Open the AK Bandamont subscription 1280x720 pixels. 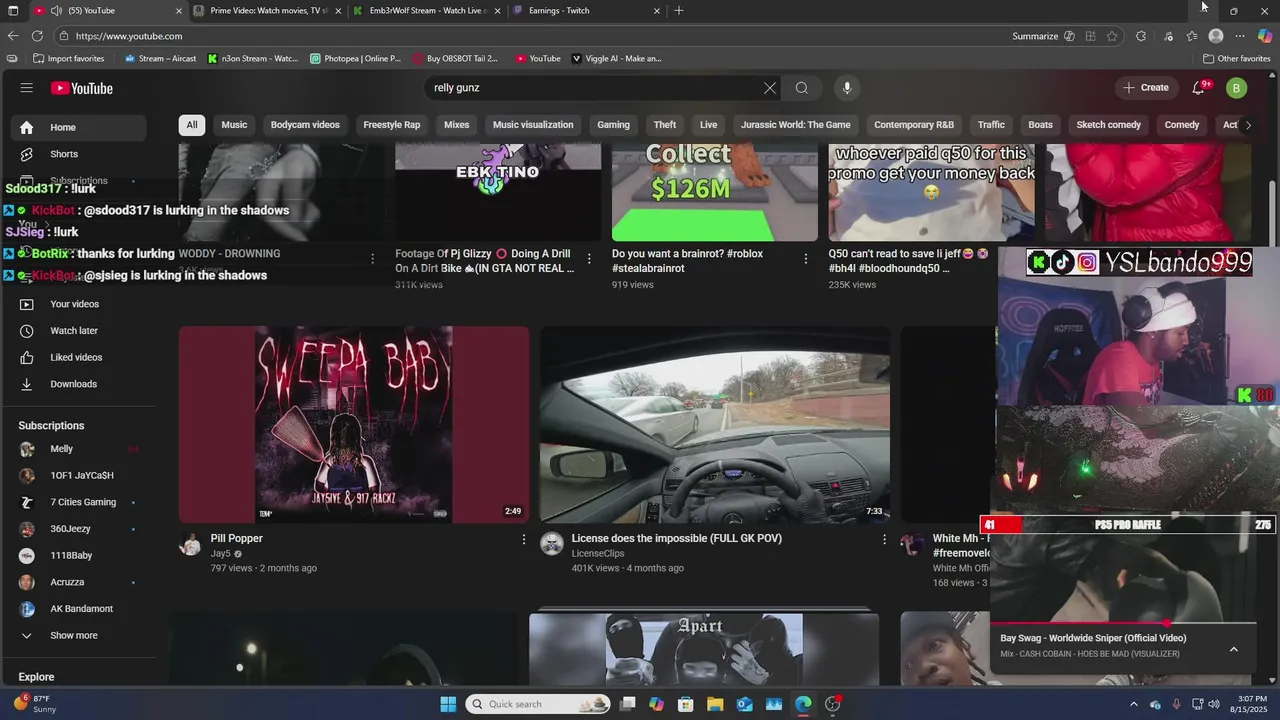pos(78,609)
